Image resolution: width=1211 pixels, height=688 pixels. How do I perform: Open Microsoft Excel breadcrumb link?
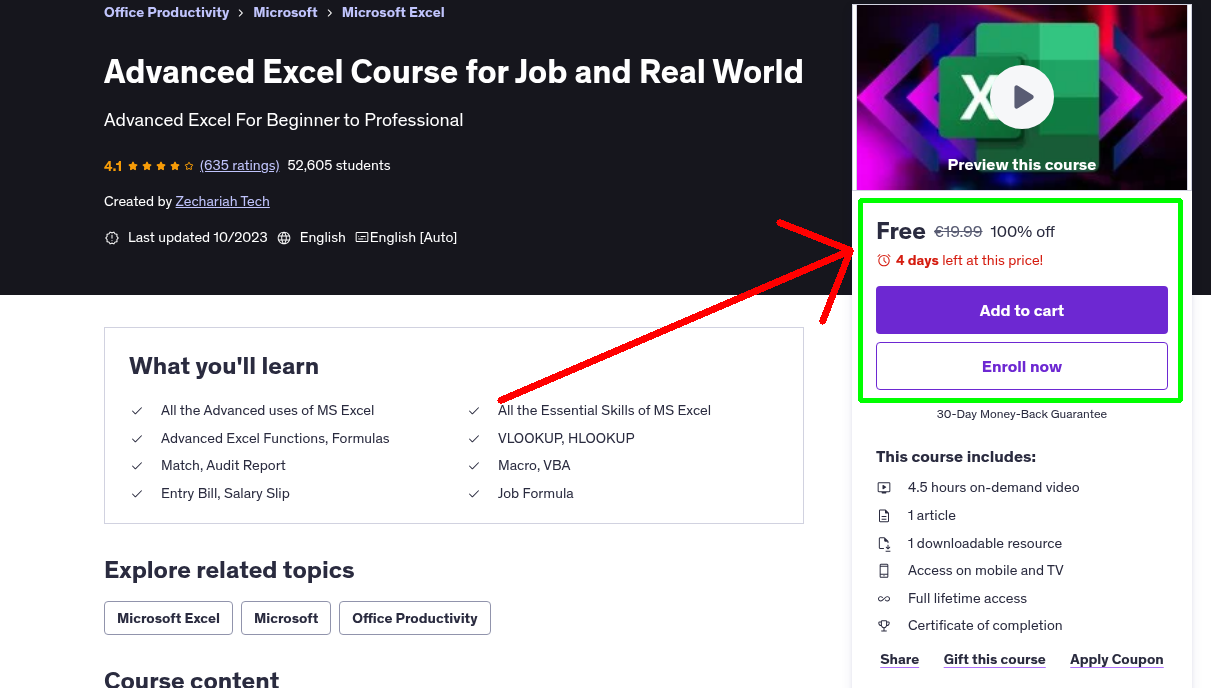click(393, 12)
